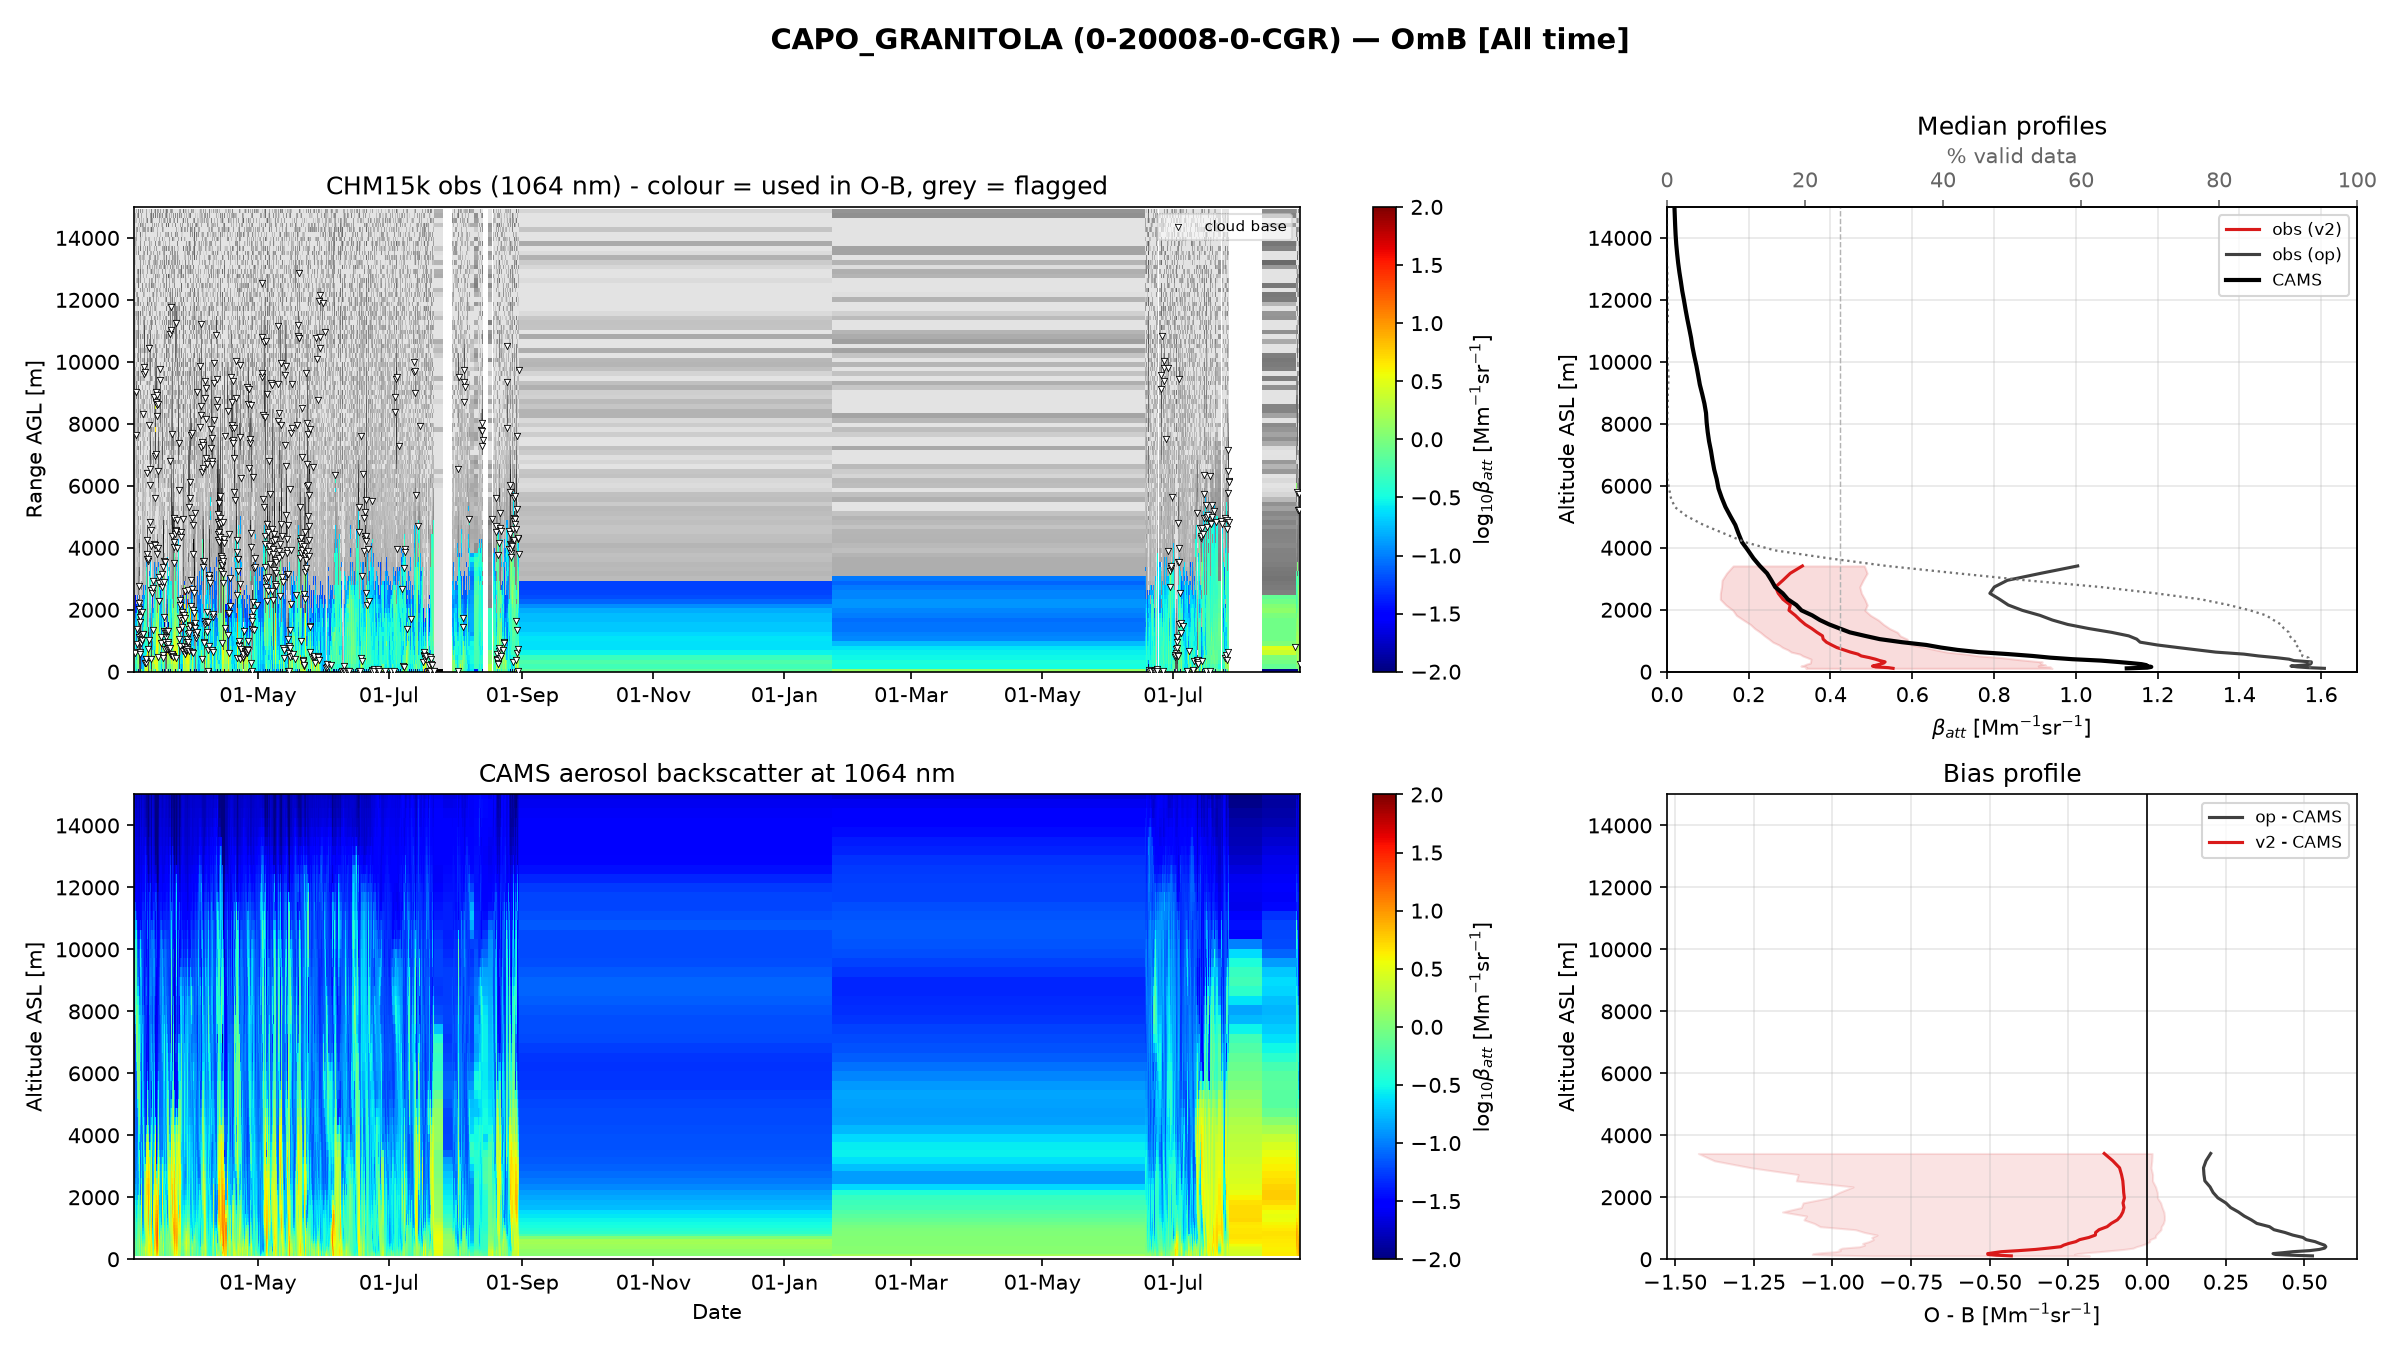
Task: Click the red line sample for 'obs (v2)'
Action: point(2243,230)
